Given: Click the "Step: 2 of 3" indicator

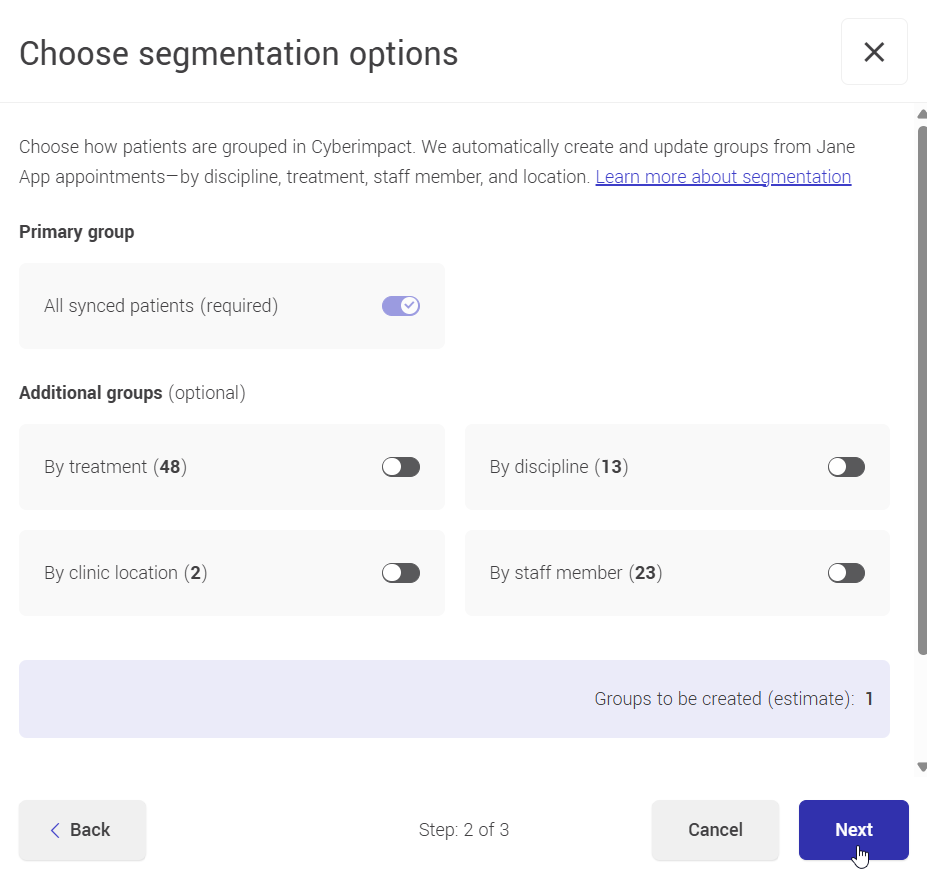Looking at the screenshot, I should 464,830.
